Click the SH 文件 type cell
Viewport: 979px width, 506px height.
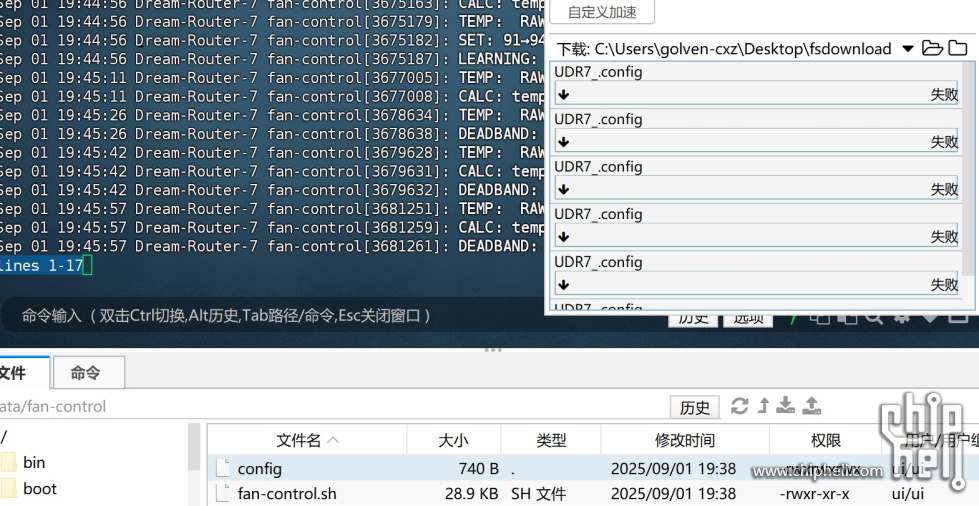point(539,494)
